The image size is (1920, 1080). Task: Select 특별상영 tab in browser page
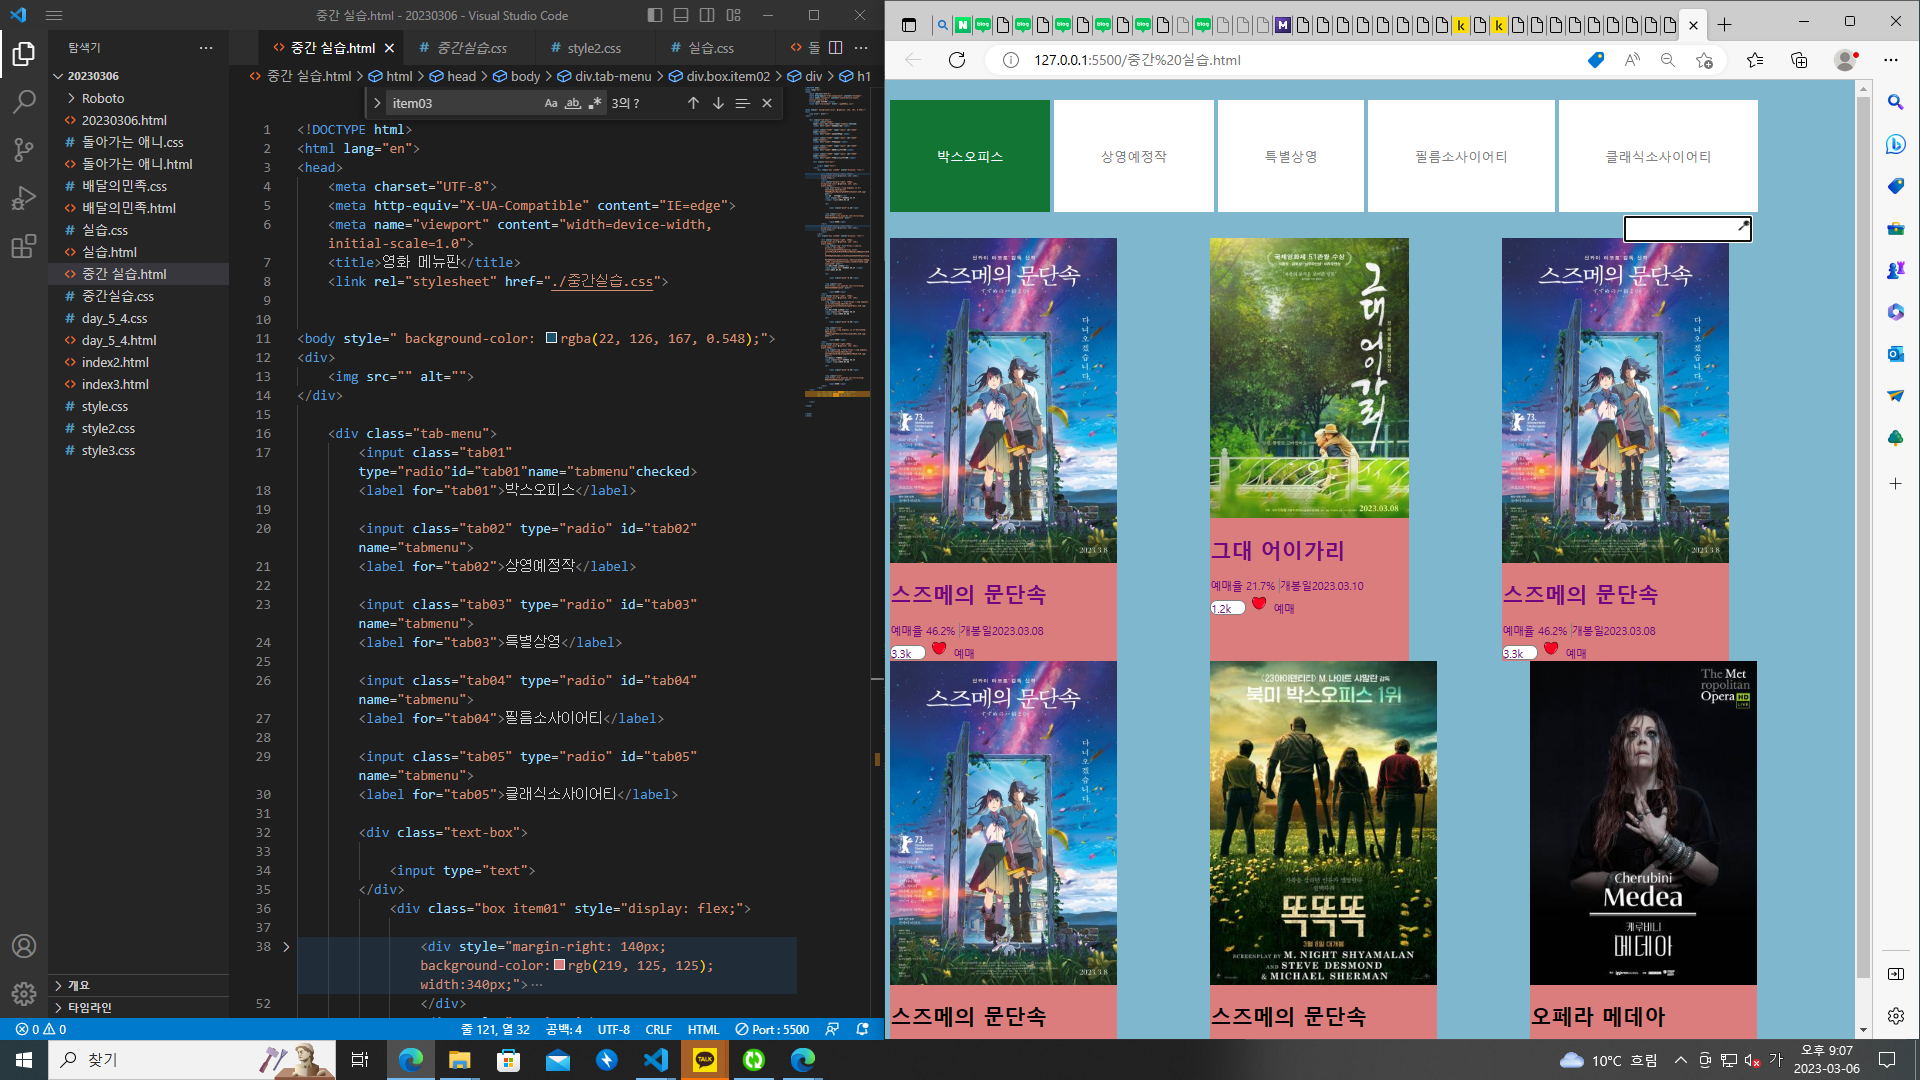point(1291,156)
